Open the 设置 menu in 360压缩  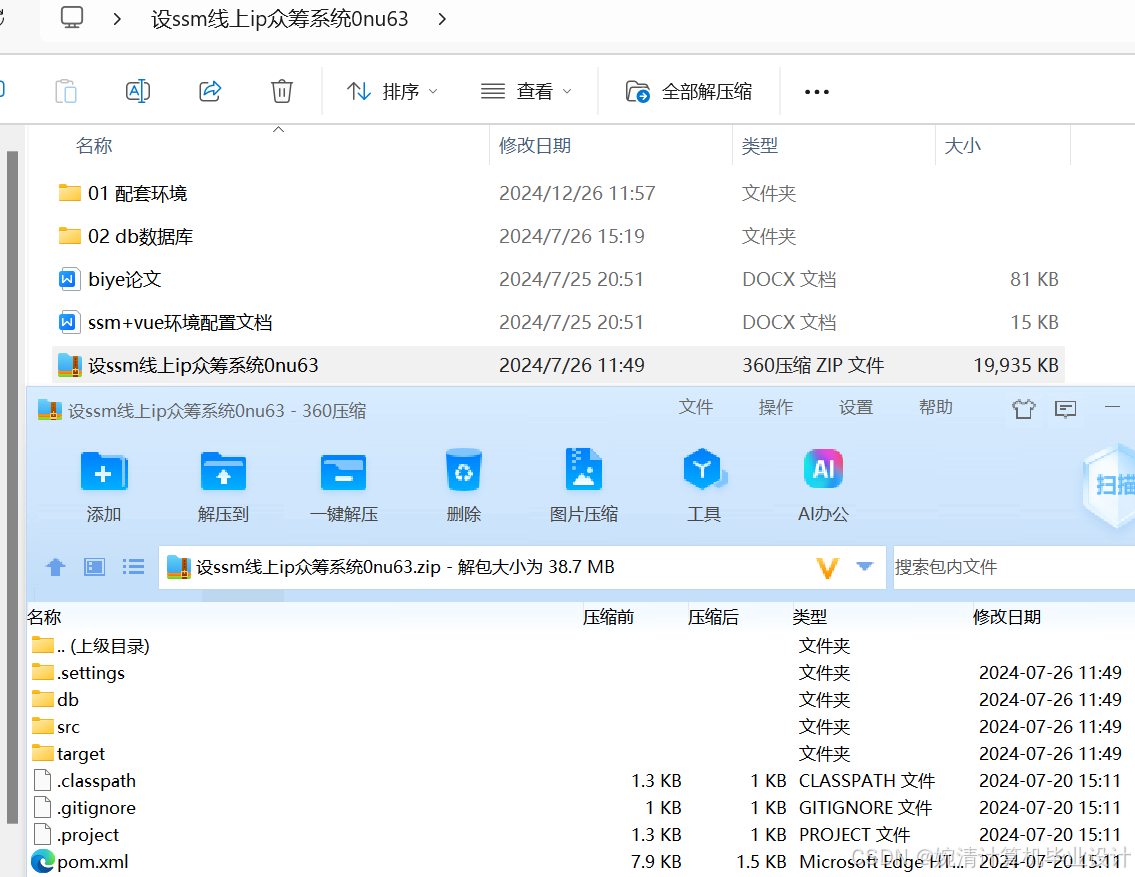tap(856, 407)
